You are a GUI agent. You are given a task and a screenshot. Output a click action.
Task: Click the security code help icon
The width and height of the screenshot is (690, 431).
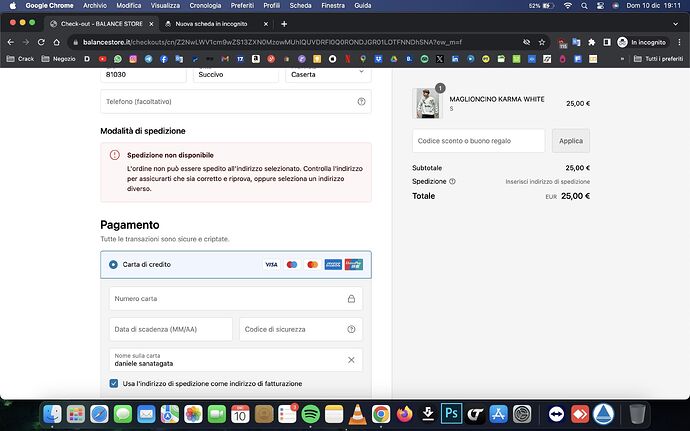click(351, 329)
